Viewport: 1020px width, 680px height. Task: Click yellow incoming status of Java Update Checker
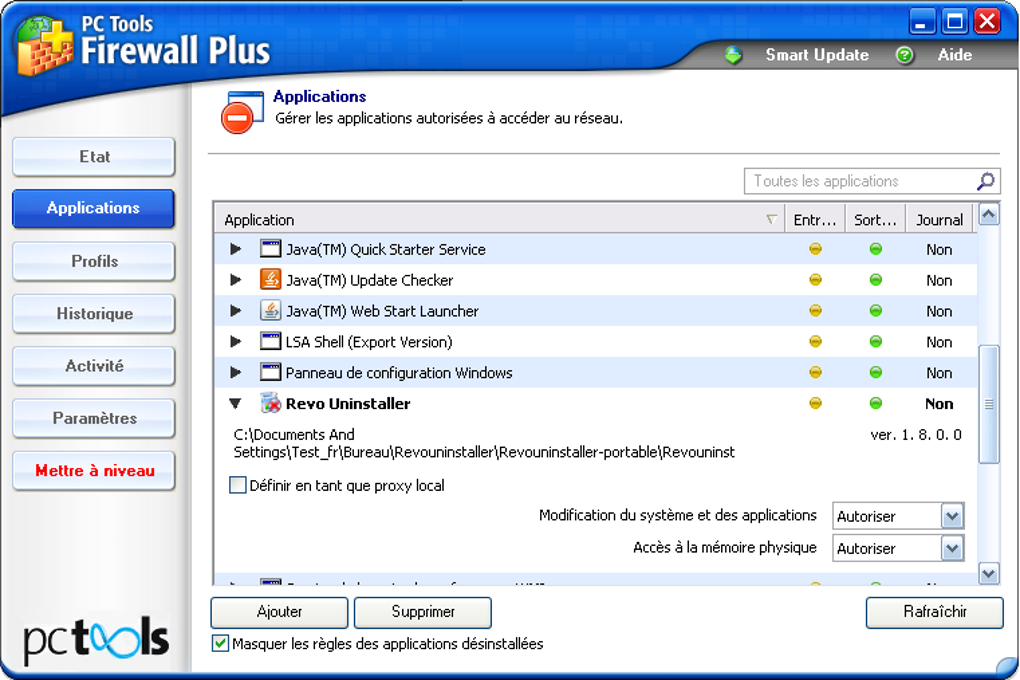(815, 280)
